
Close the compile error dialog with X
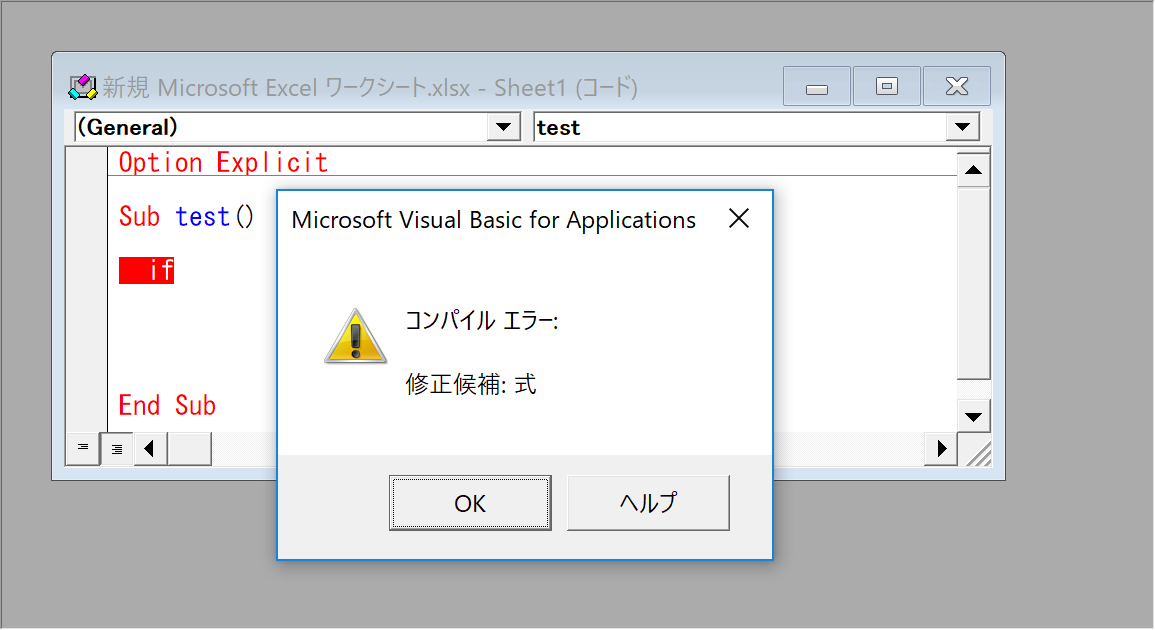(739, 219)
